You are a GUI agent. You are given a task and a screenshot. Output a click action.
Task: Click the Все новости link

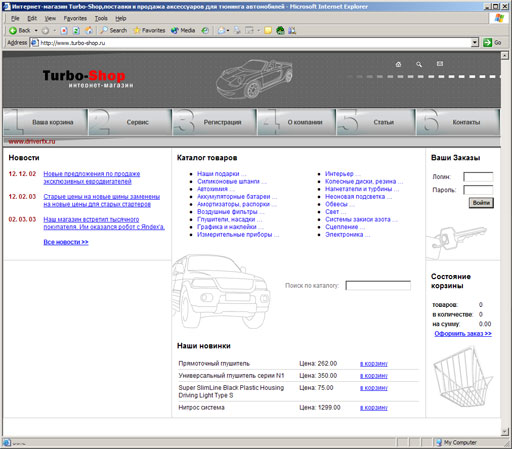click(66, 242)
